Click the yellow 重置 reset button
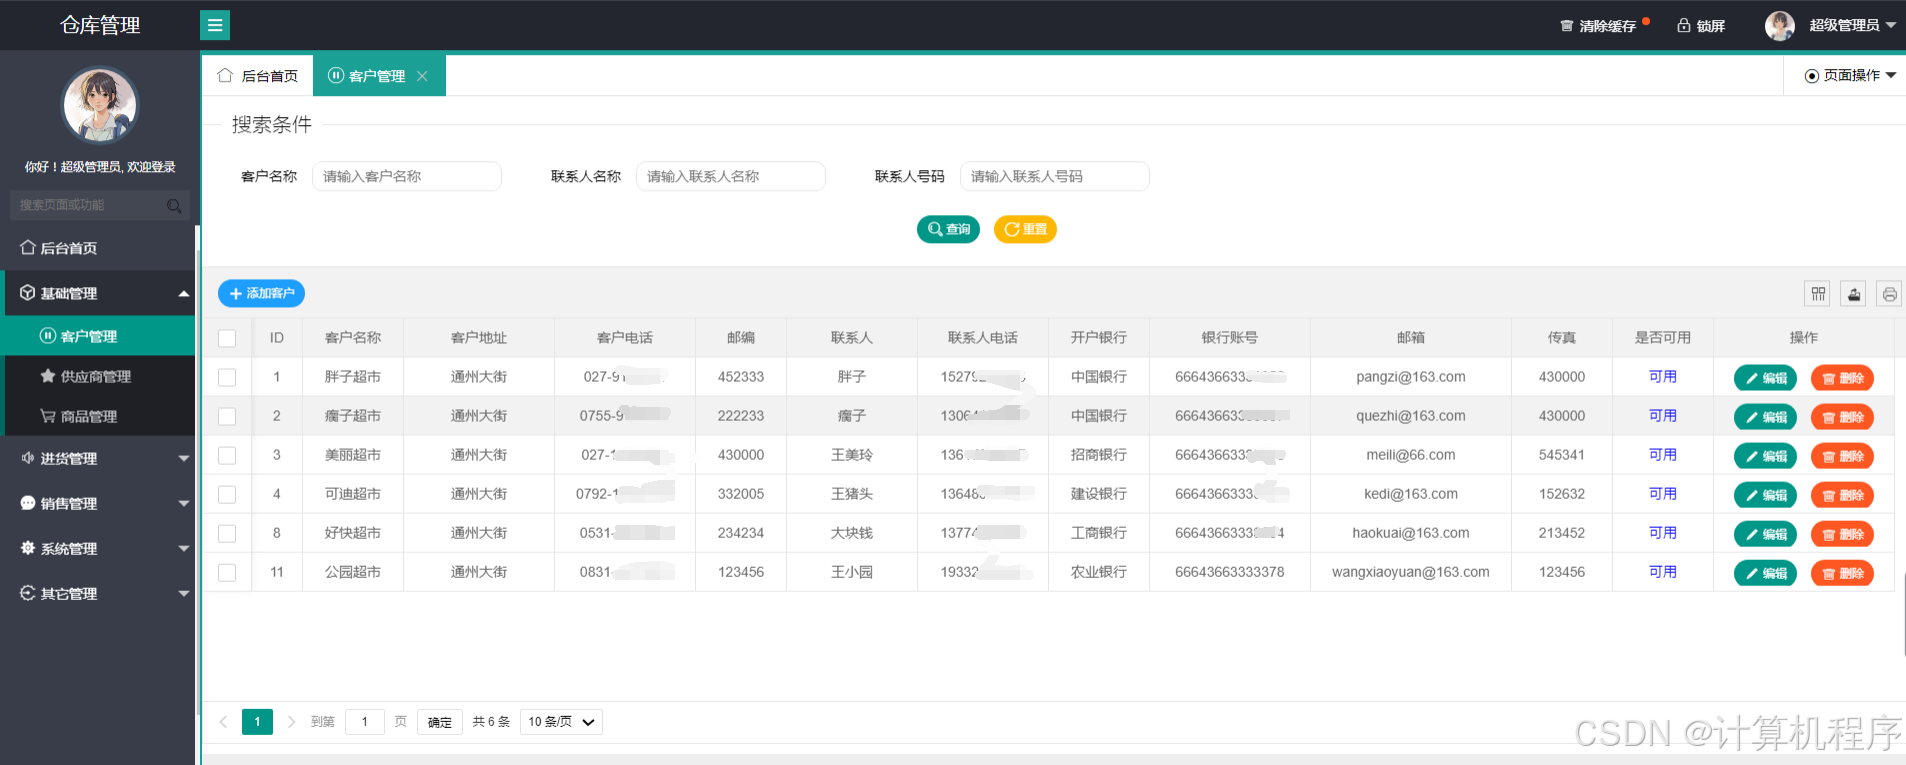Screen dimensions: 1906x765 pos(1025,229)
